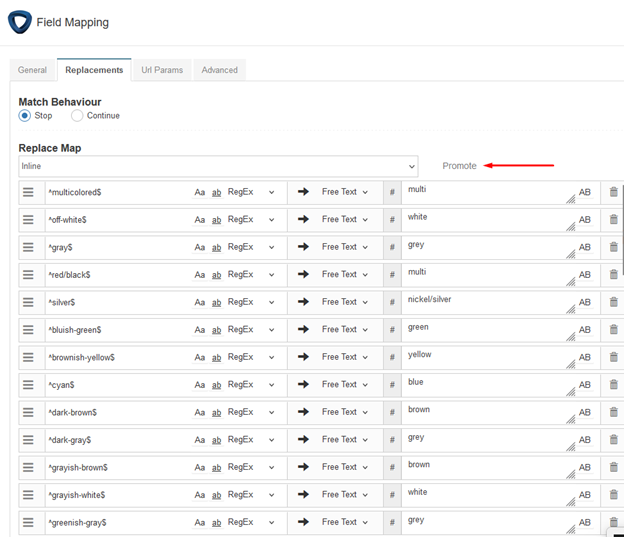
Task: Open Free Text dropdown for ^off-white$ row
Action: coord(345,220)
